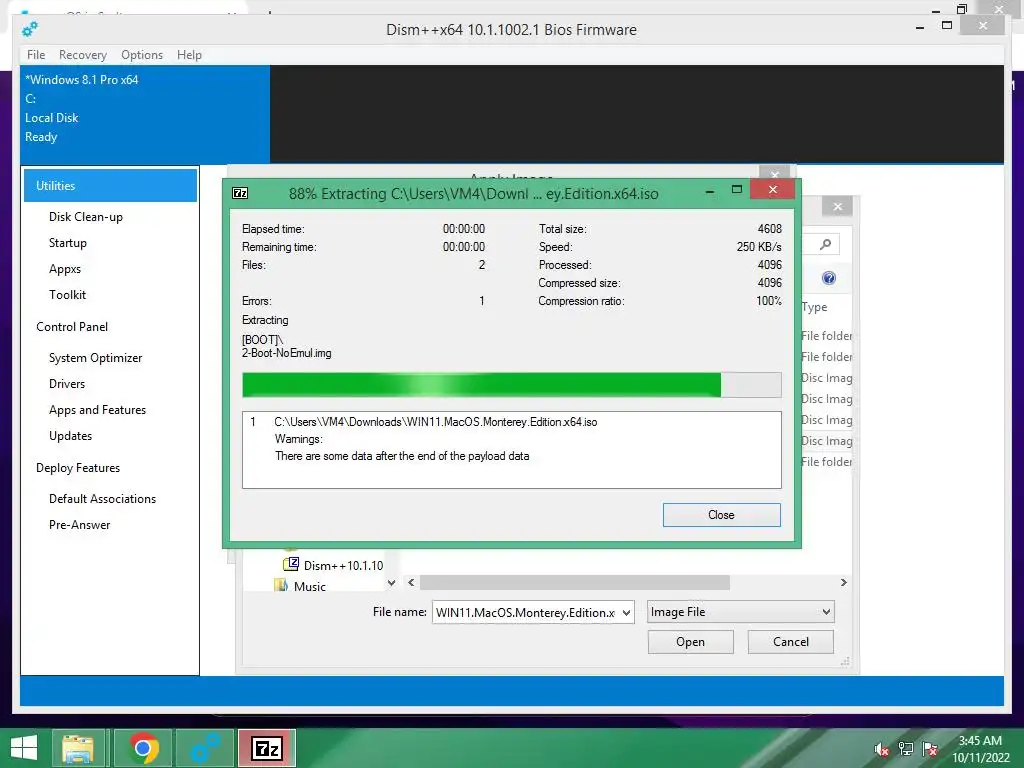Maximize the Dism++ window
The height and width of the screenshot is (768, 1024).
click(947, 25)
